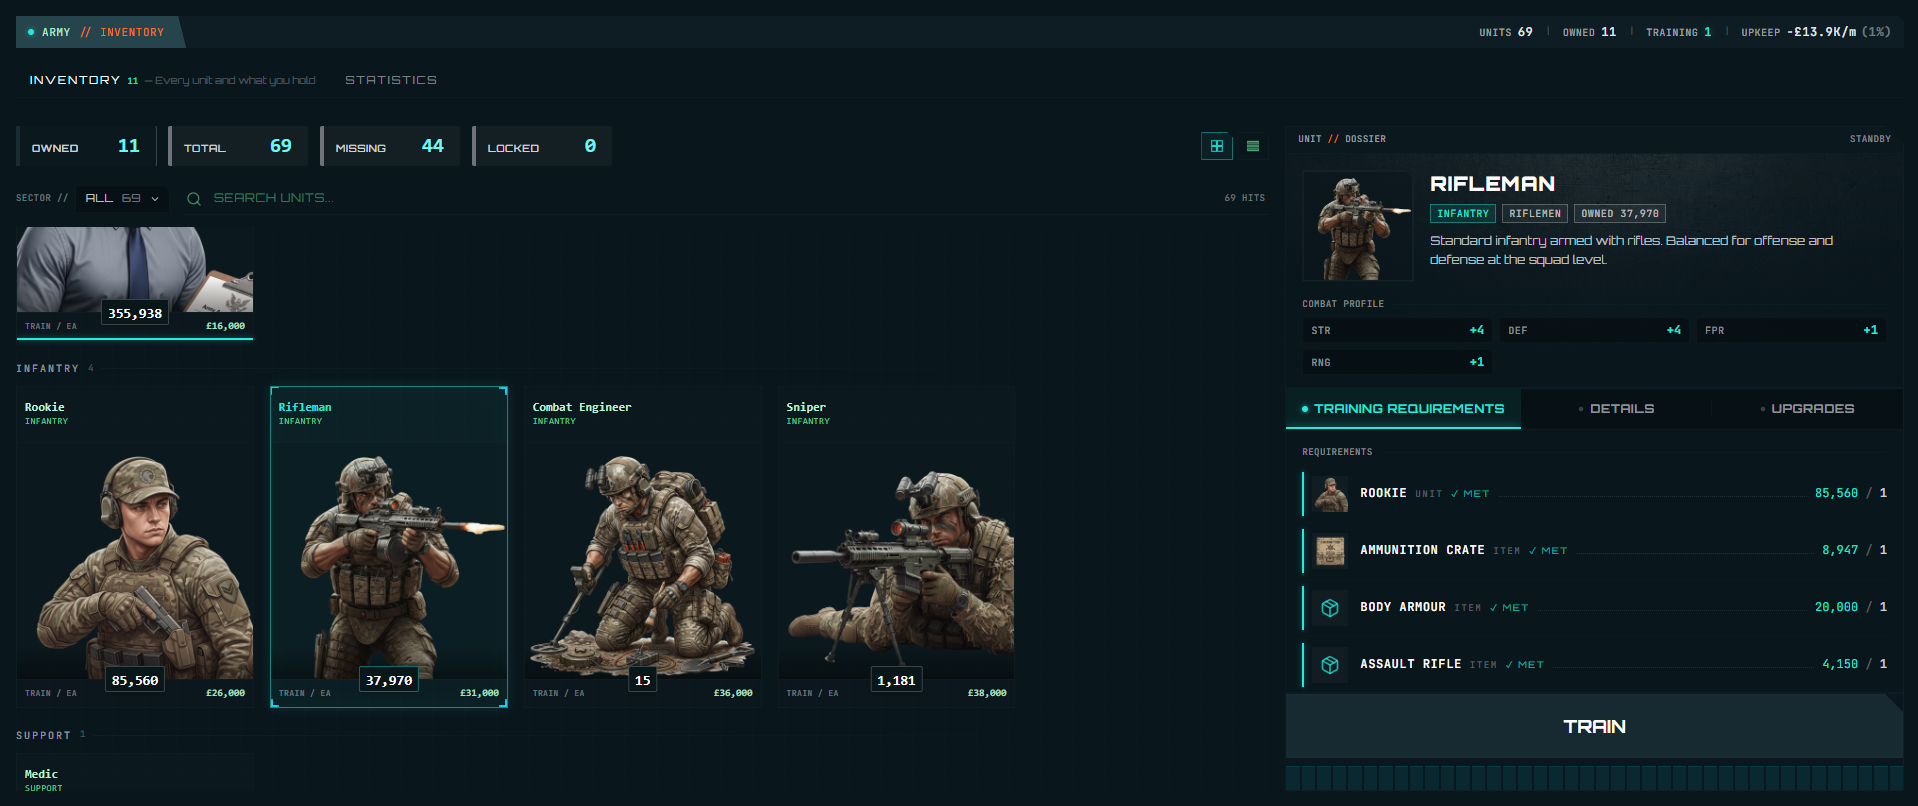Filter by Owned 11 units

(x=86, y=146)
